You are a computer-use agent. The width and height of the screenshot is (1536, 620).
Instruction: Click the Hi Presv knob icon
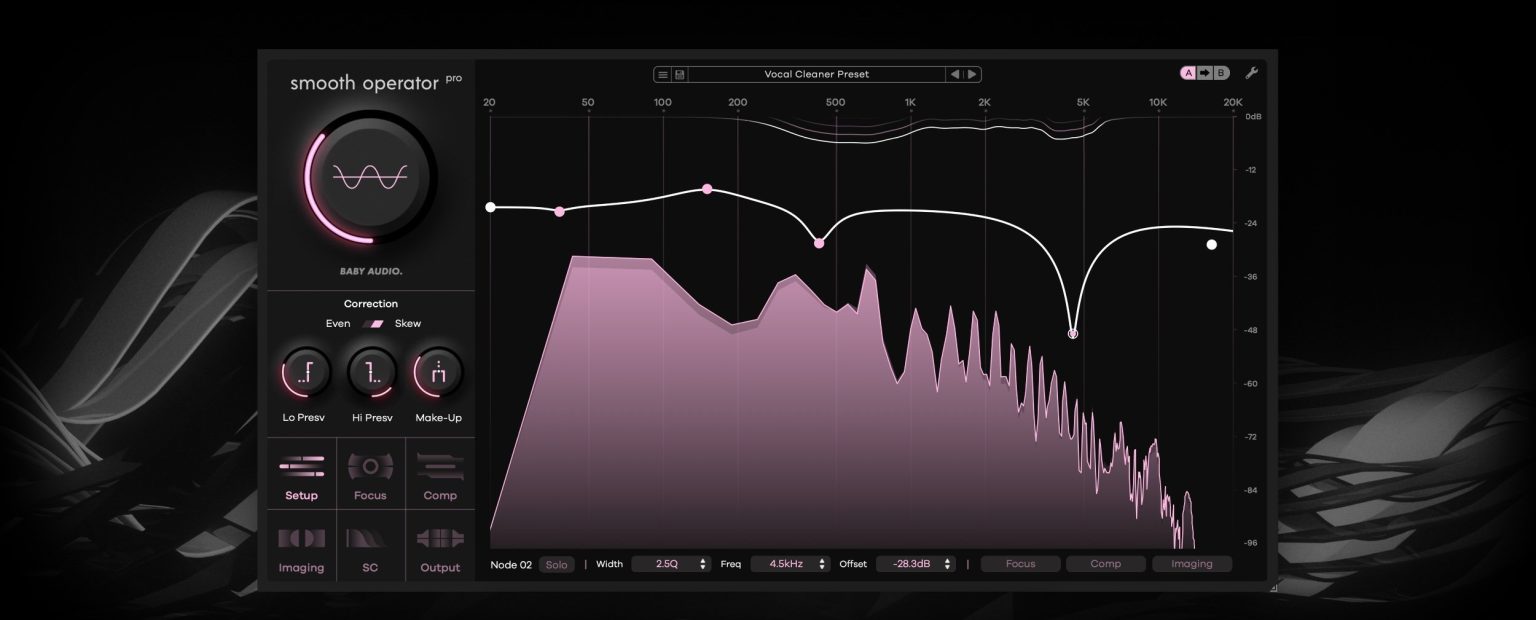(x=370, y=371)
